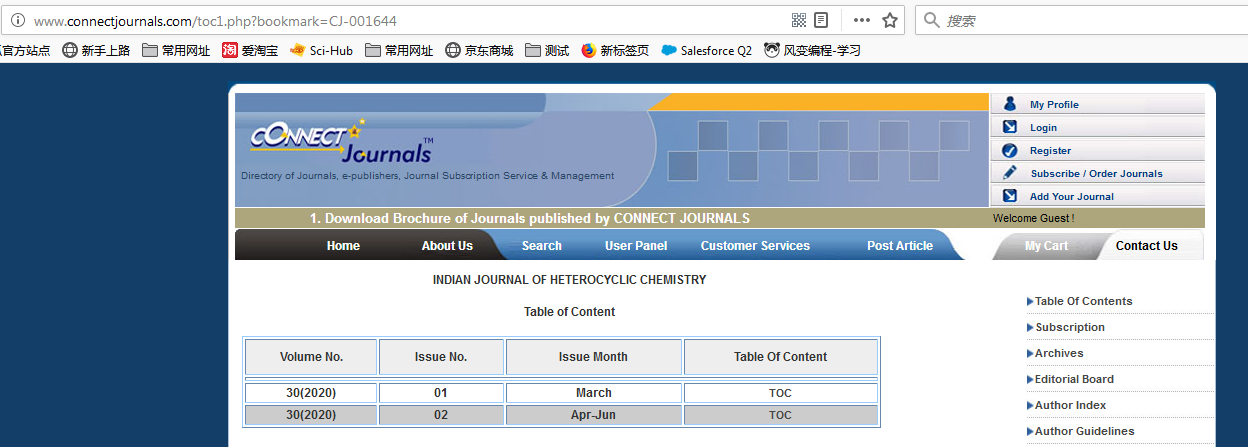Open Subscribe / Order Journals link
This screenshot has height=447, width=1248.
point(1097,174)
